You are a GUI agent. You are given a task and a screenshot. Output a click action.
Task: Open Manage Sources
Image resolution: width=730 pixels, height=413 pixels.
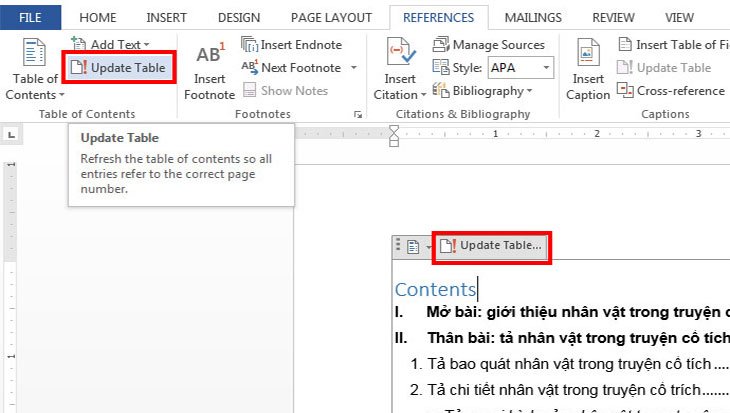coord(488,45)
